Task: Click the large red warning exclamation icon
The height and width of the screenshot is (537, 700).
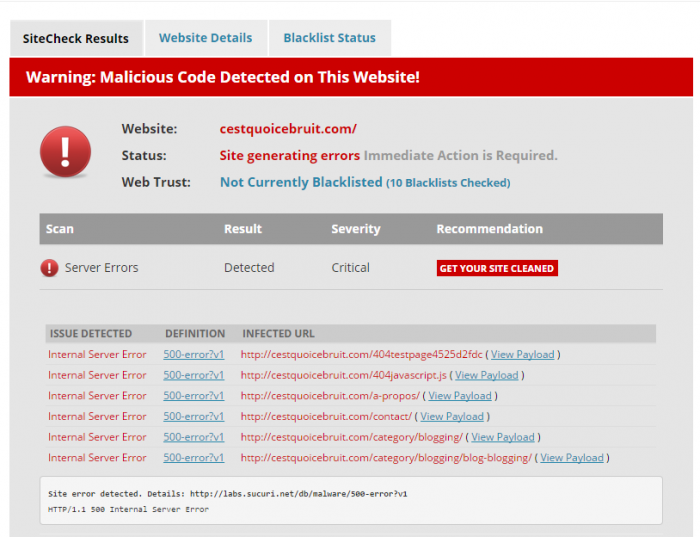Action: coord(65,152)
